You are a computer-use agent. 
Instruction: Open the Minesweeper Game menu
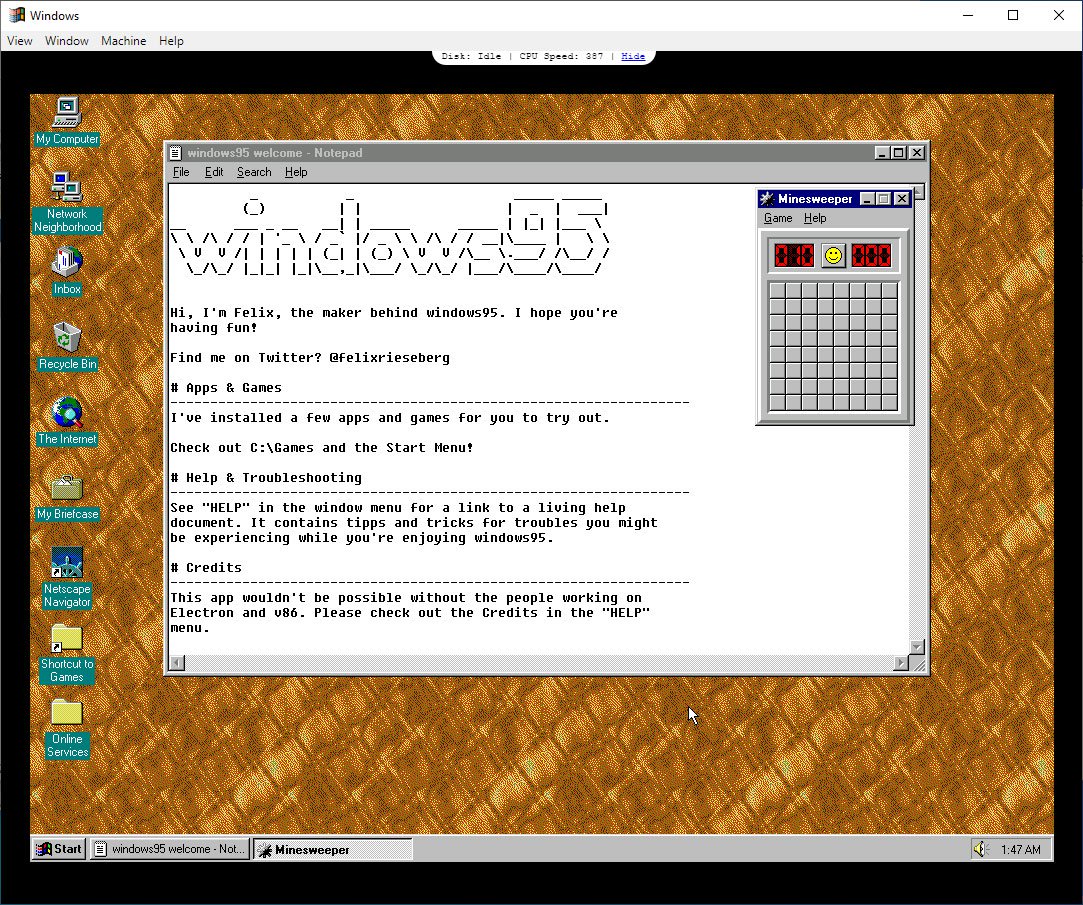pyautogui.click(x=778, y=218)
